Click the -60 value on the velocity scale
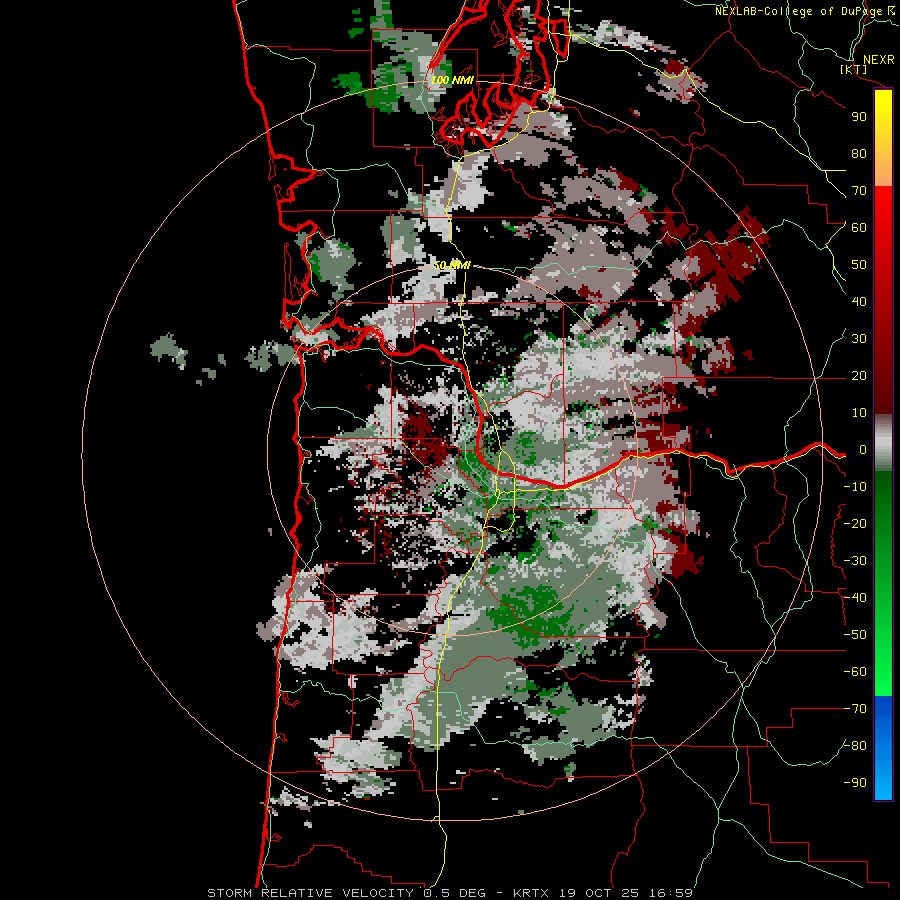This screenshot has width=900, height=900. click(855, 672)
